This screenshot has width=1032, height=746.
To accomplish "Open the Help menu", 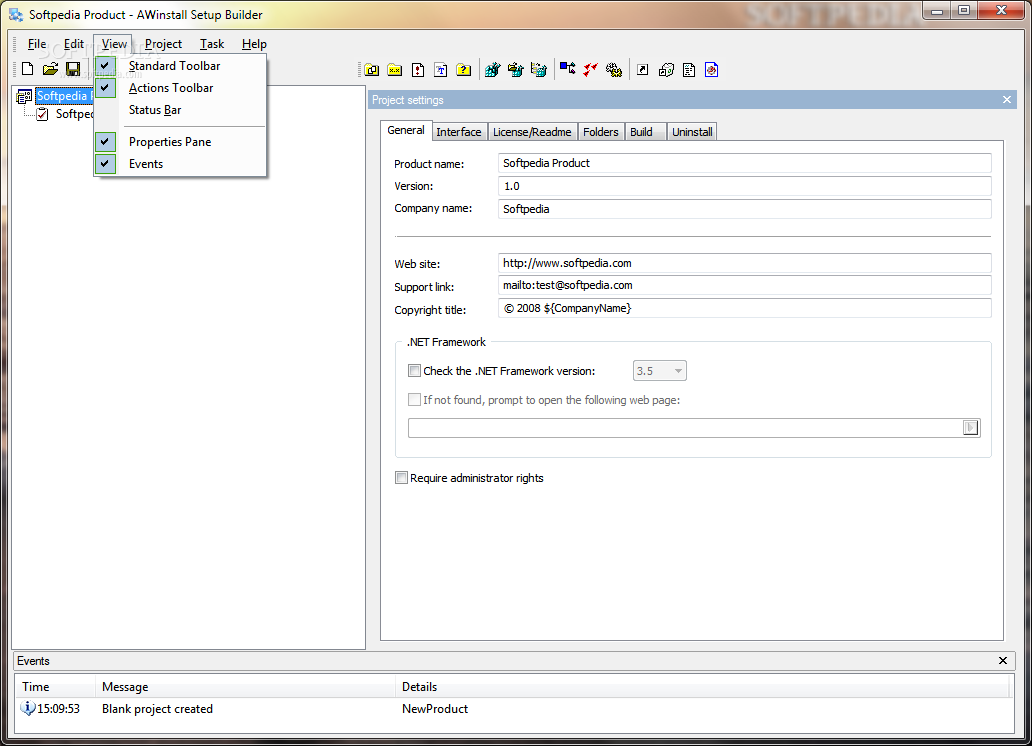I will 254,44.
